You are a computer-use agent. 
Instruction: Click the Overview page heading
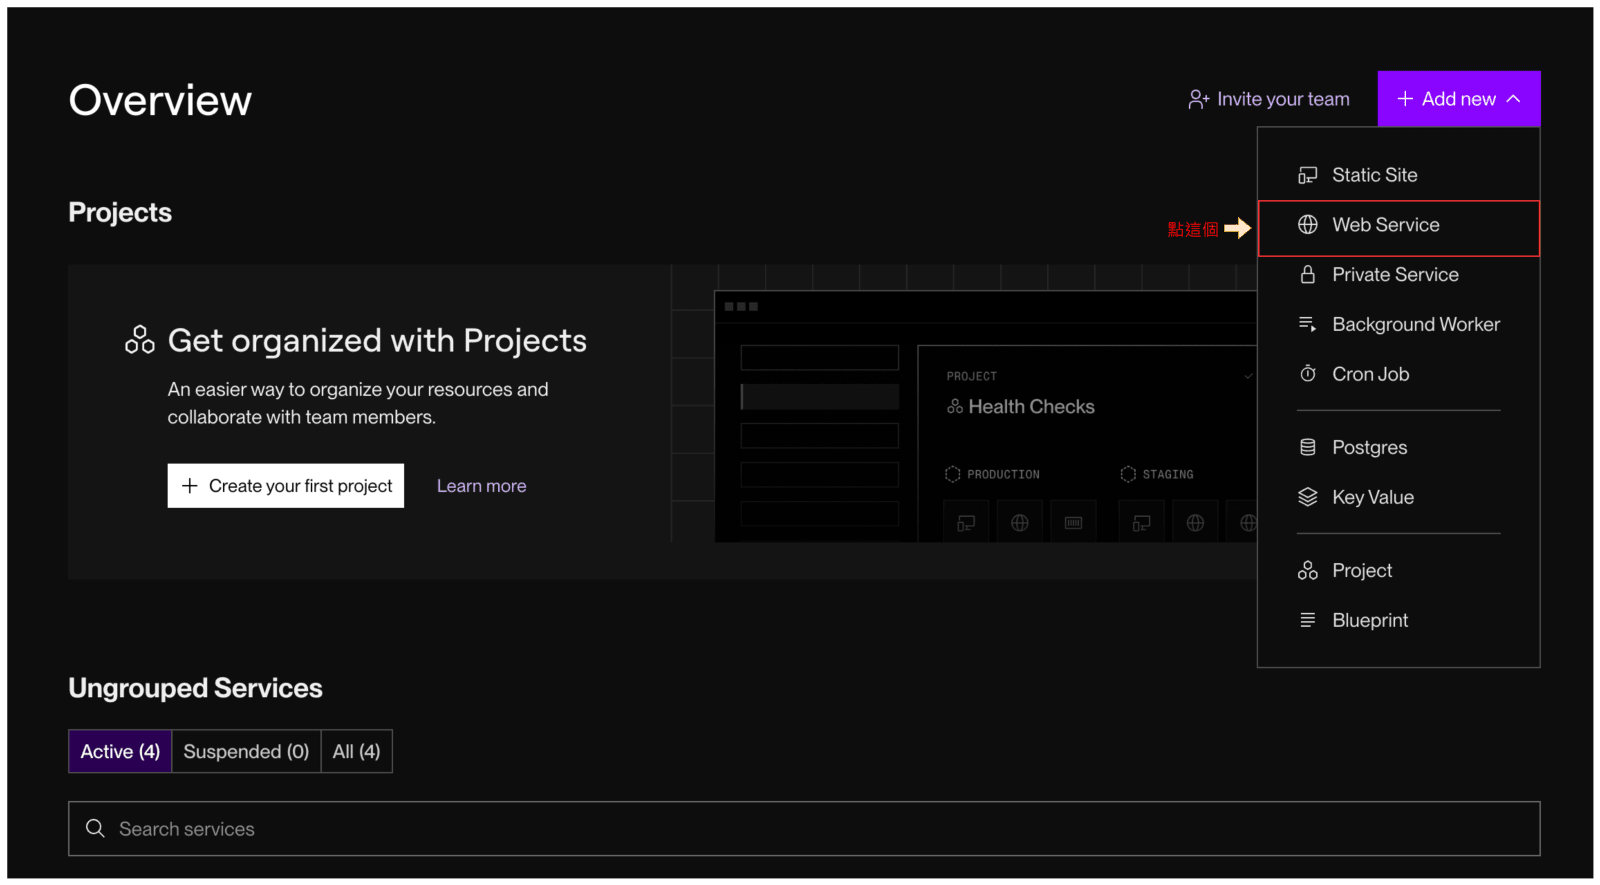pyautogui.click(x=160, y=100)
